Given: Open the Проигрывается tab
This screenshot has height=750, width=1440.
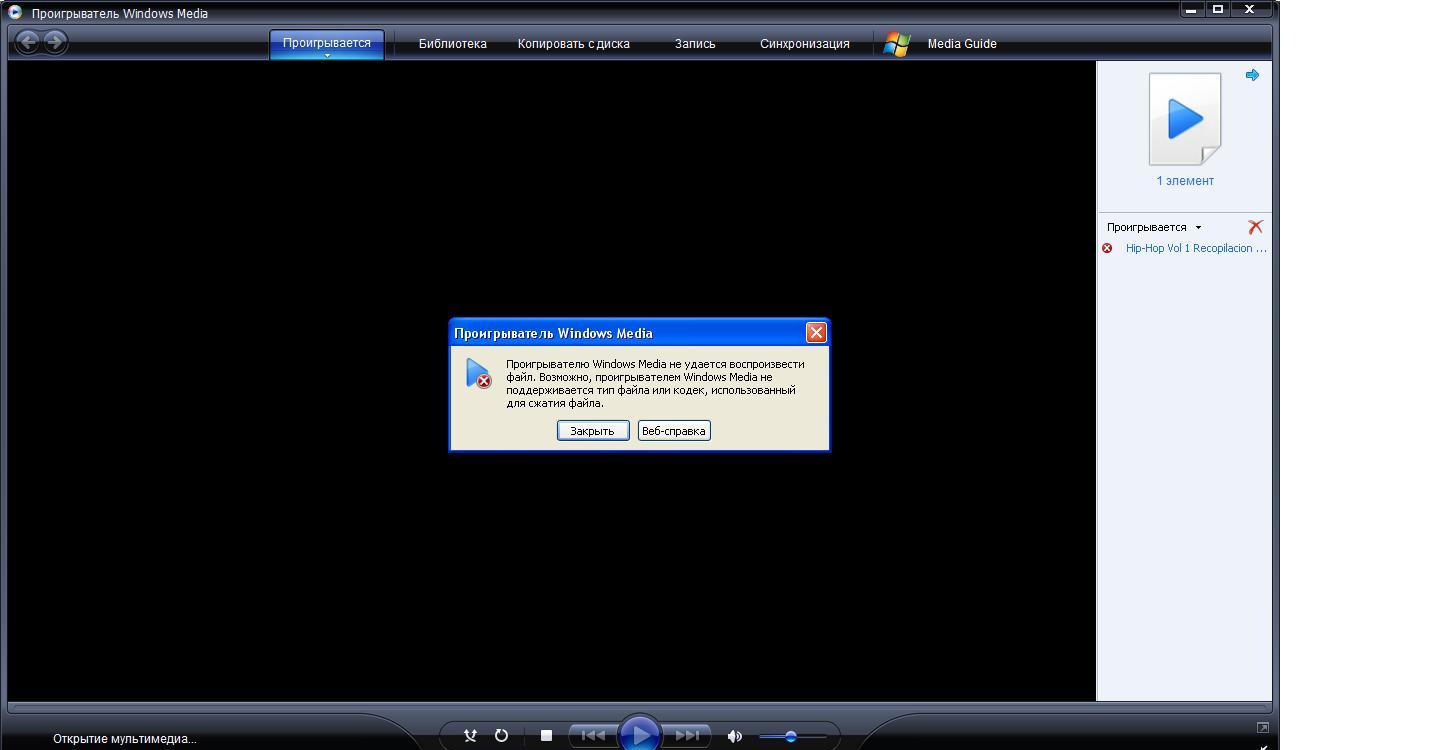Looking at the screenshot, I should (x=326, y=43).
